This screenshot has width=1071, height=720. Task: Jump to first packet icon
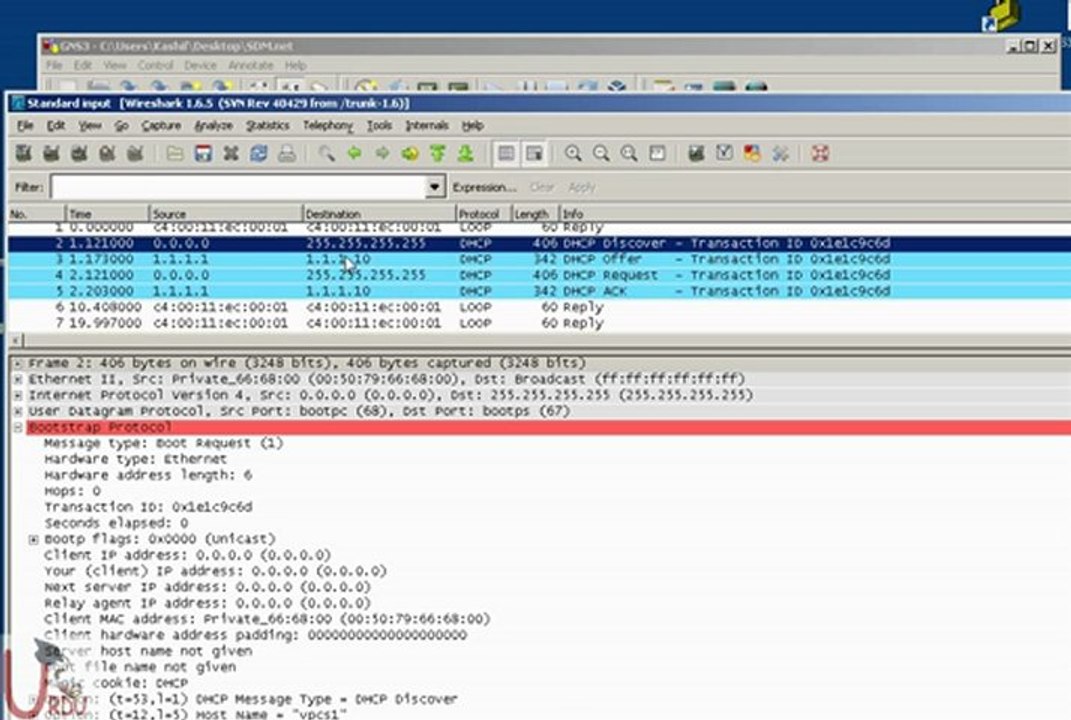[438, 154]
